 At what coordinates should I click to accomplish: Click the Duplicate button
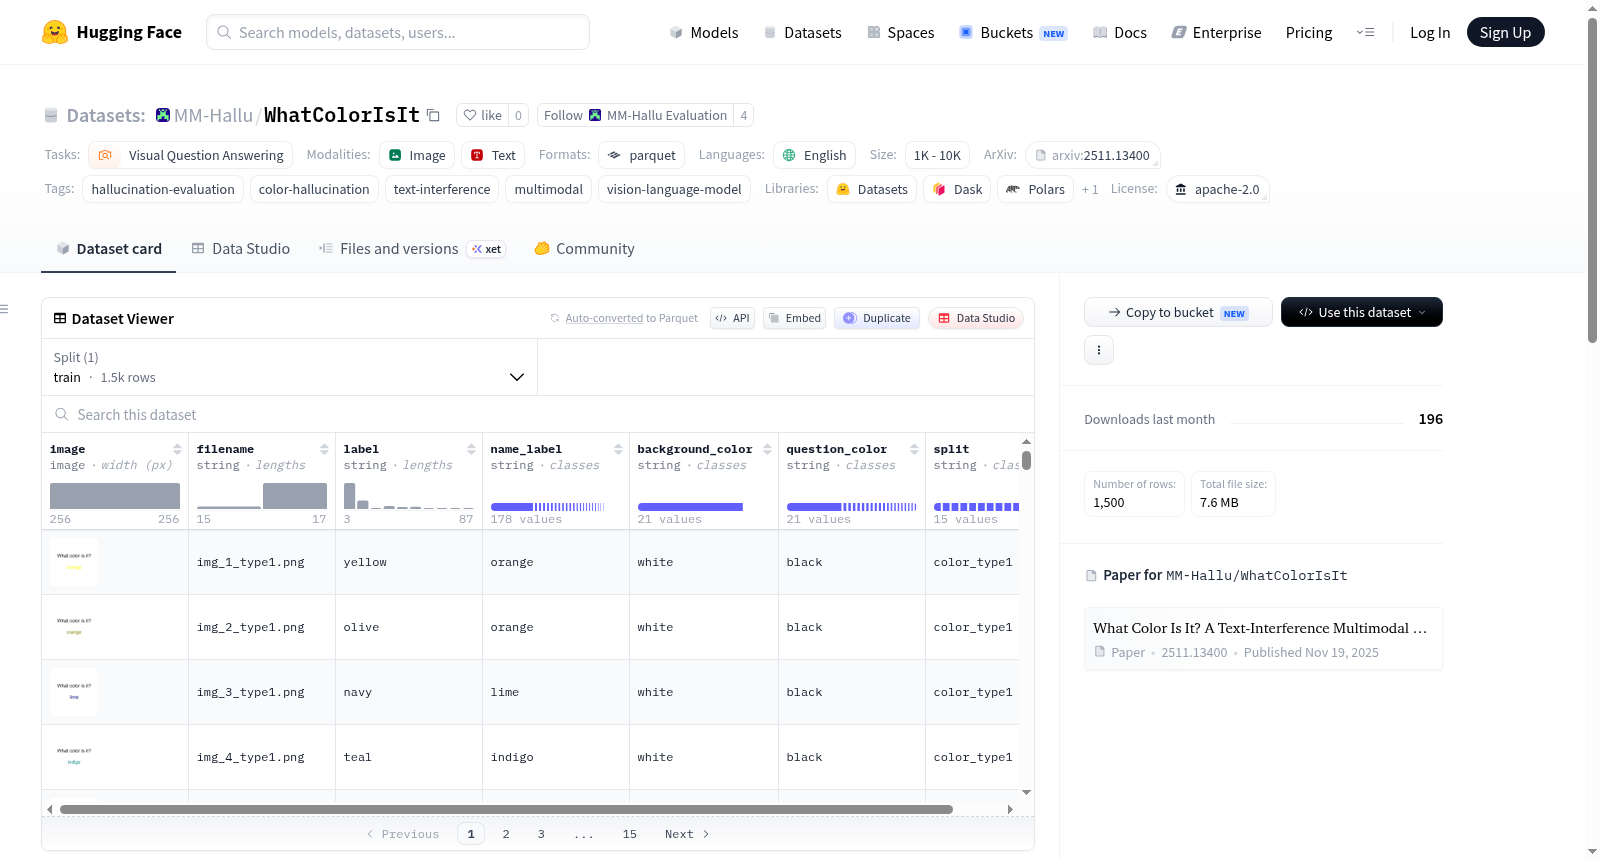[876, 318]
